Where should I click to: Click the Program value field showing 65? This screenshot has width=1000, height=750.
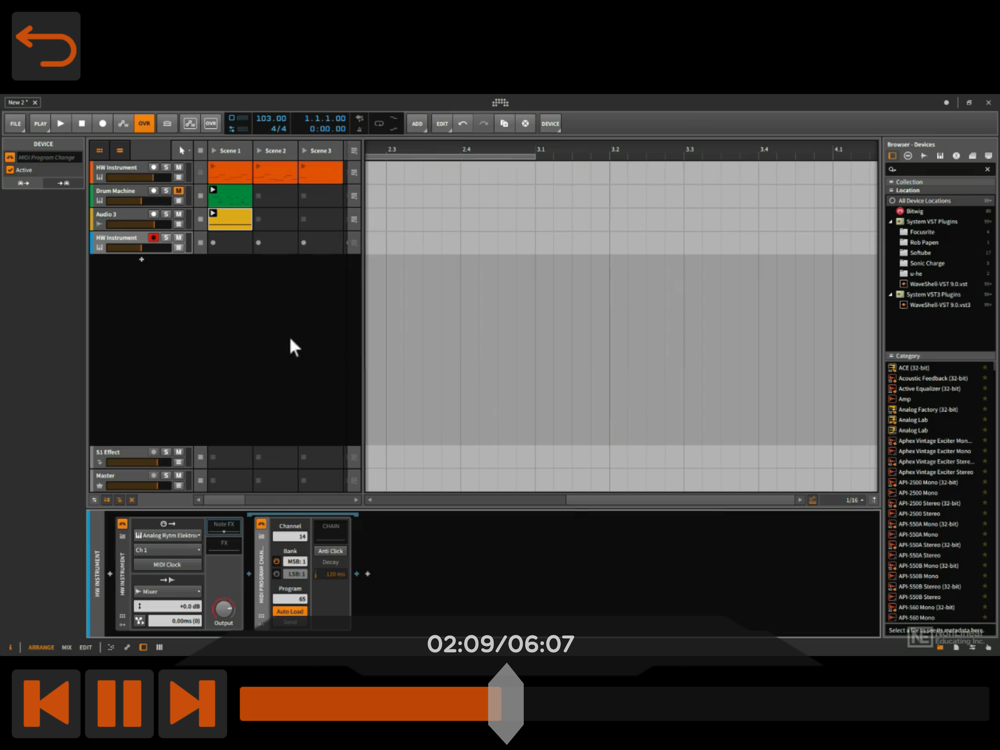pyautogui.click(x=290, y=599)
